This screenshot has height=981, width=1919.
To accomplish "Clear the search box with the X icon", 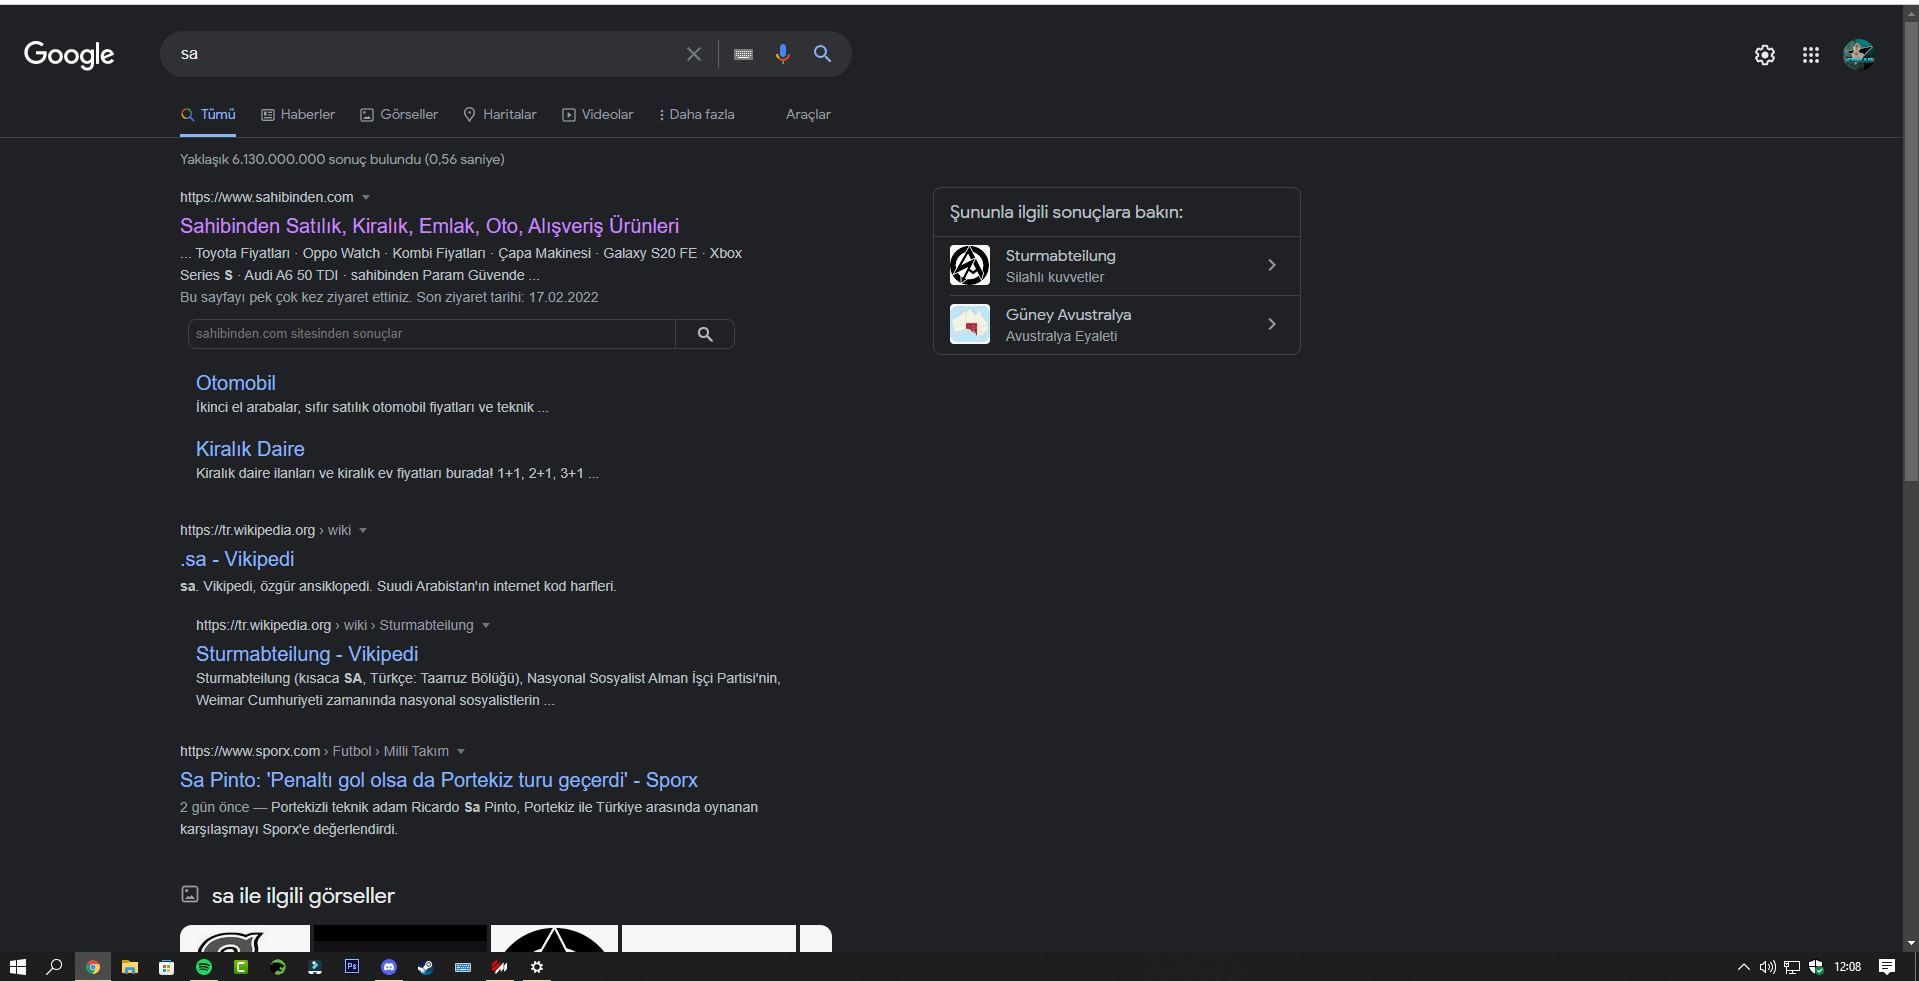I will click(x=694, y=54).
